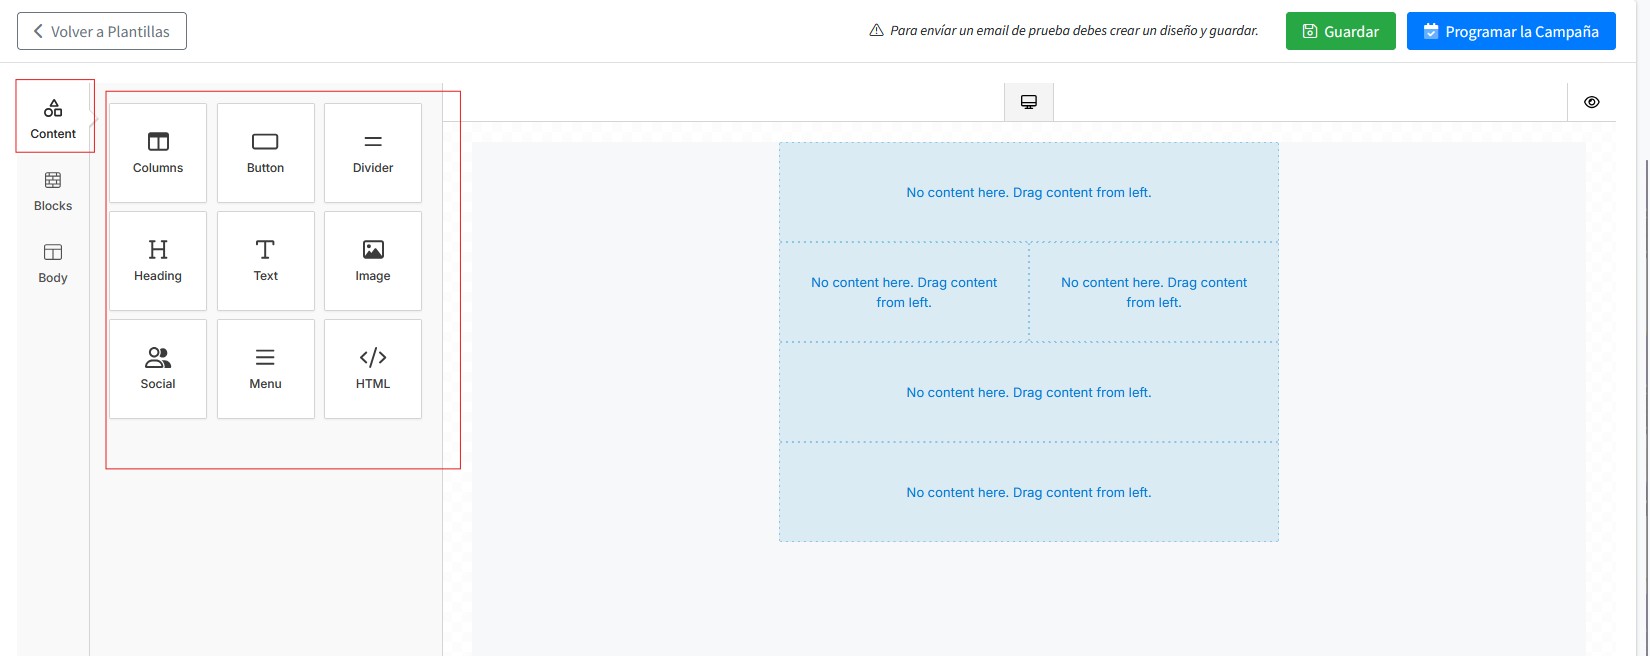Toggle preview with the eye icon
The height and width of the screenshot is (656, 1650).
point(1591,102)
